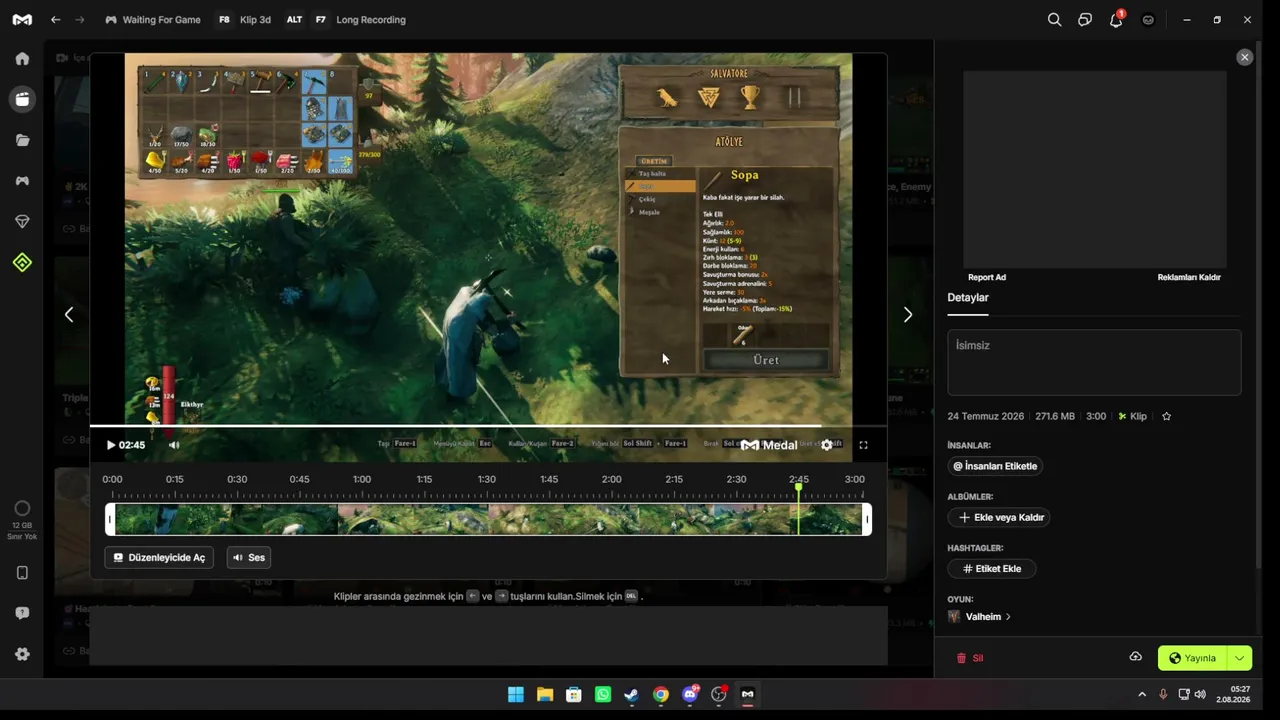Open the premium diamond section in sidebar

pos(22,221)
